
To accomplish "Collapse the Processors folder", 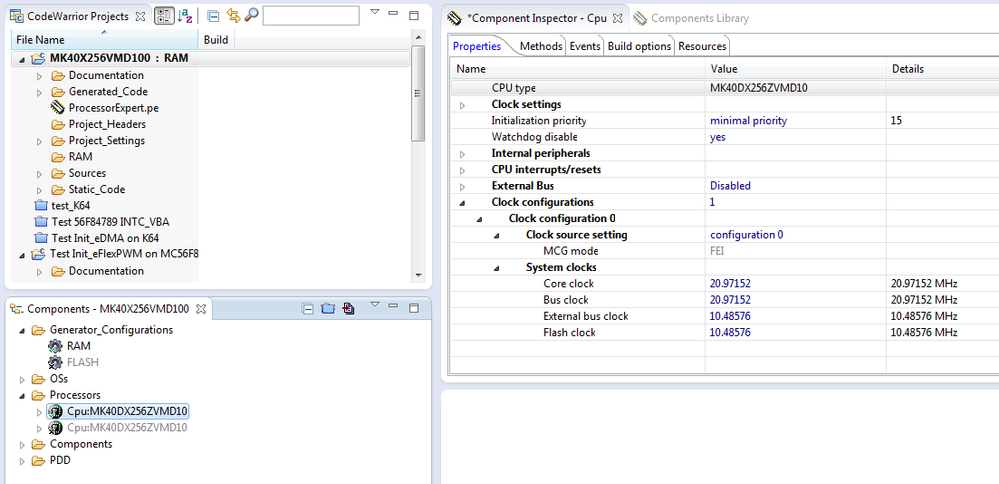I will coord(22,395).
